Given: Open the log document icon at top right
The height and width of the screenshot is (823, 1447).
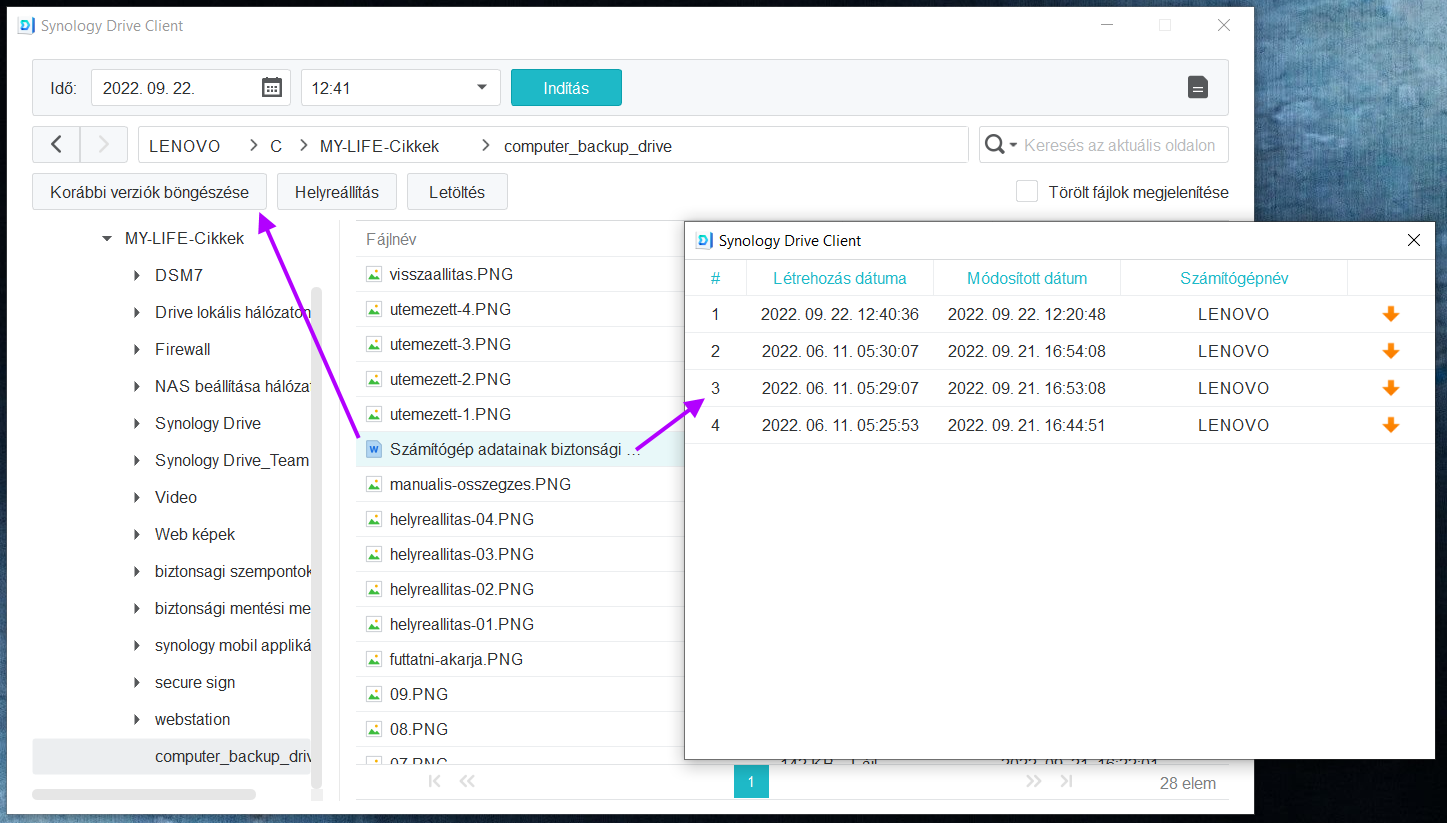Looking at the screenshot, I should (x=1197, y=87).
